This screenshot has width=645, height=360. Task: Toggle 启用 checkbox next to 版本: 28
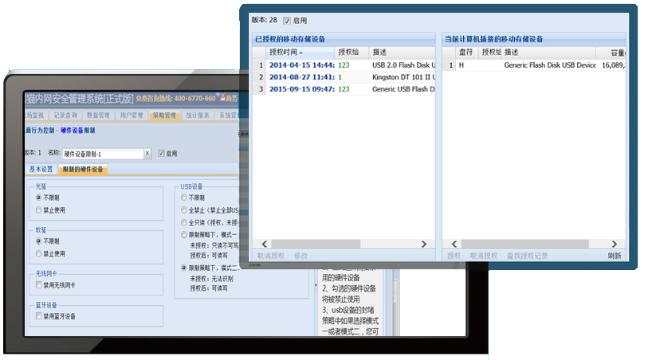(287, 21)
